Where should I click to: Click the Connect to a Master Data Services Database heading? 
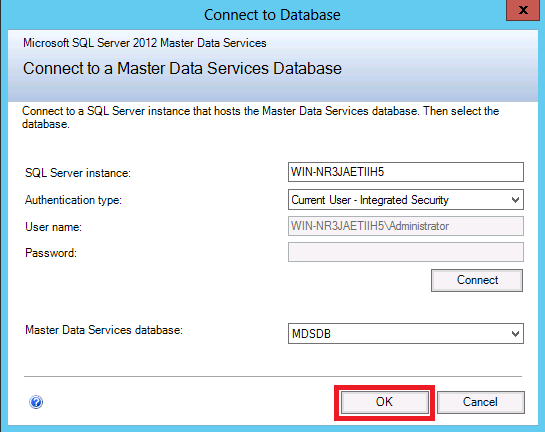point(182,68)
